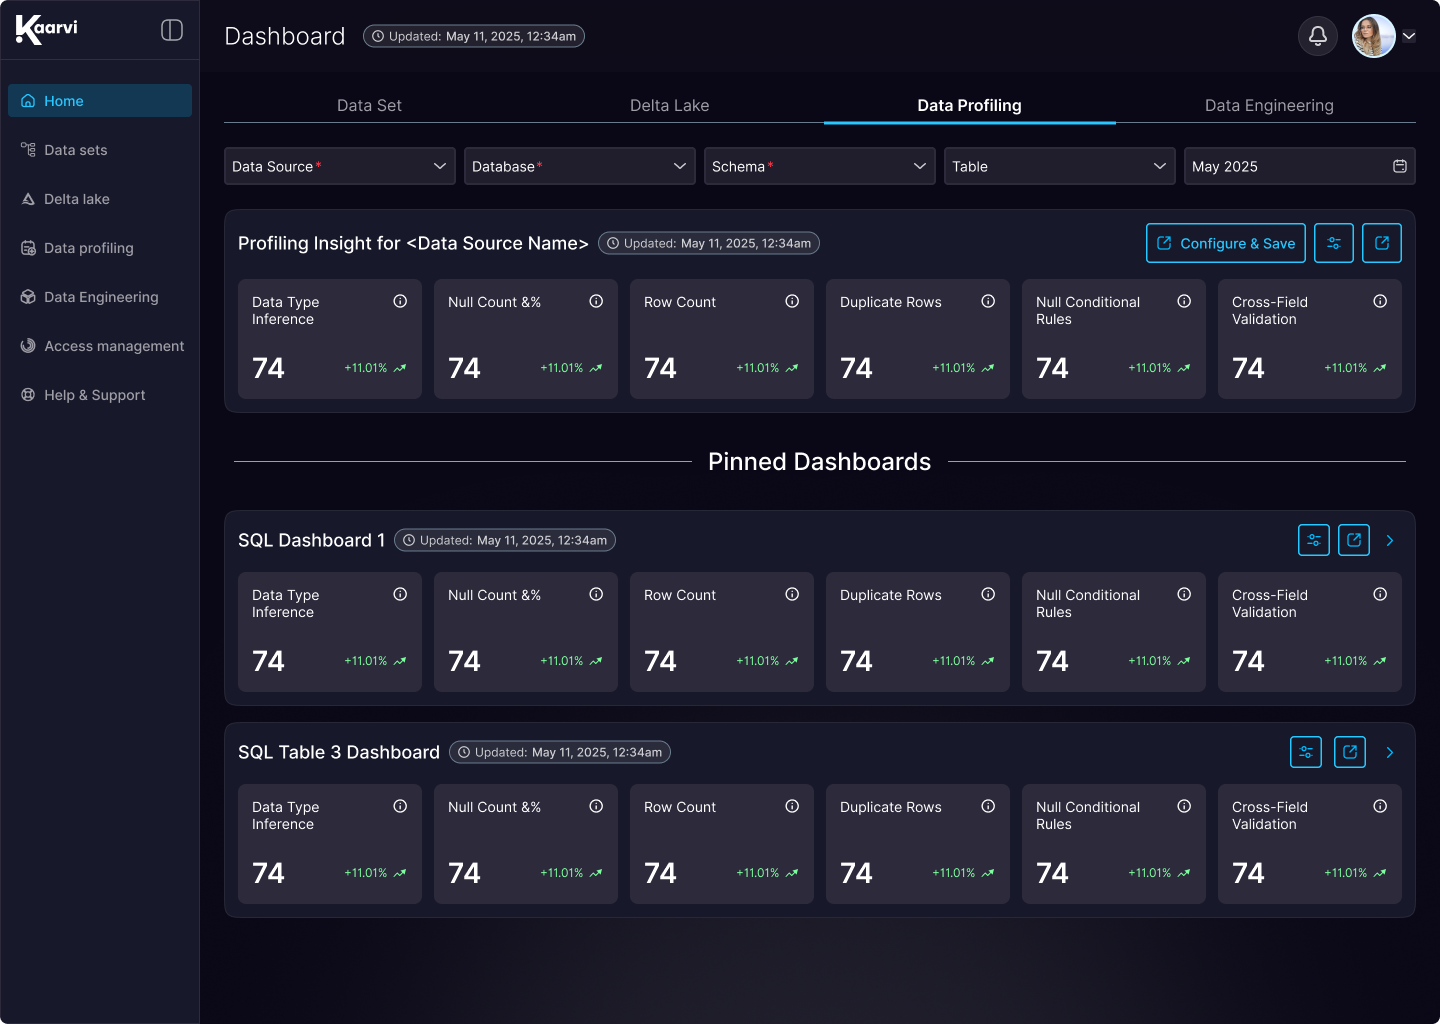Image resolution: width=1440 pixels, height=1024 pixels.
Task: Click info icon on SQL Dashboard 1 Duplicate Rows
Action: point(988,594)
